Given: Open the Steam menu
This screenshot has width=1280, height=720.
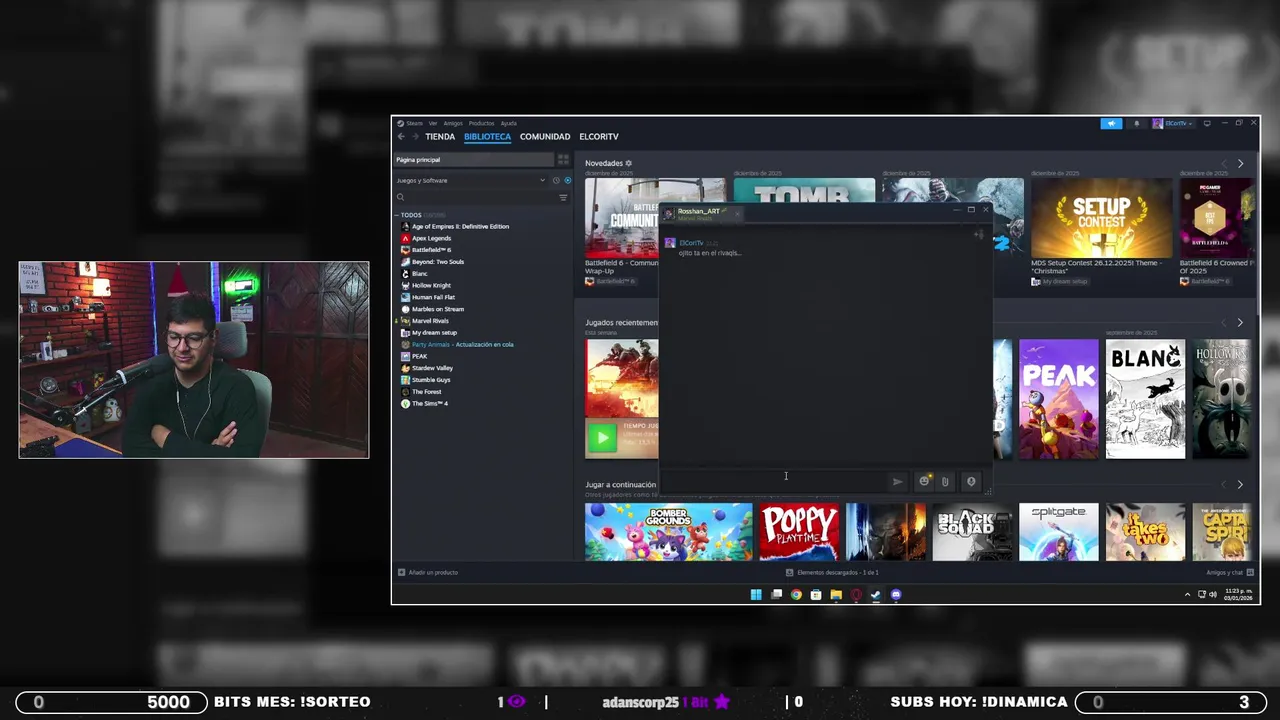Looking at the screenshot, I should click(x=414, y=123).
